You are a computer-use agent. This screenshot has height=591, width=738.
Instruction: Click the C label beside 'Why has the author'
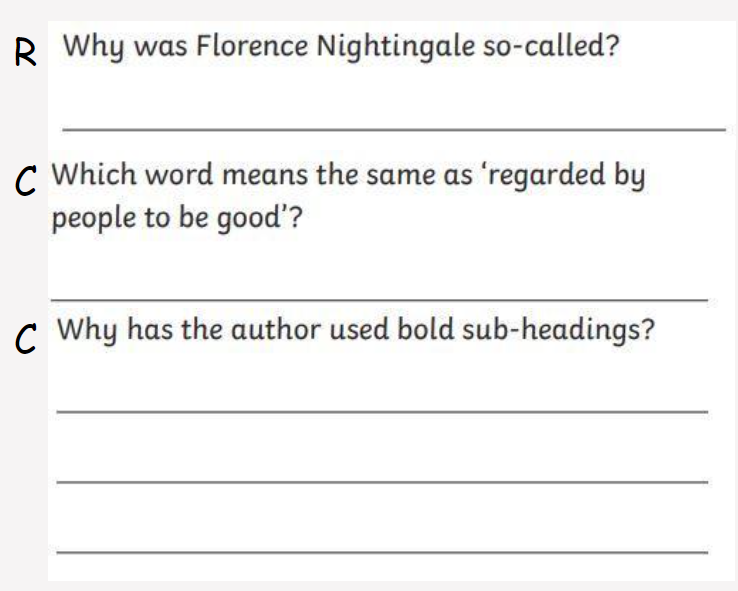pyautogui.click(x=25, y=338)
